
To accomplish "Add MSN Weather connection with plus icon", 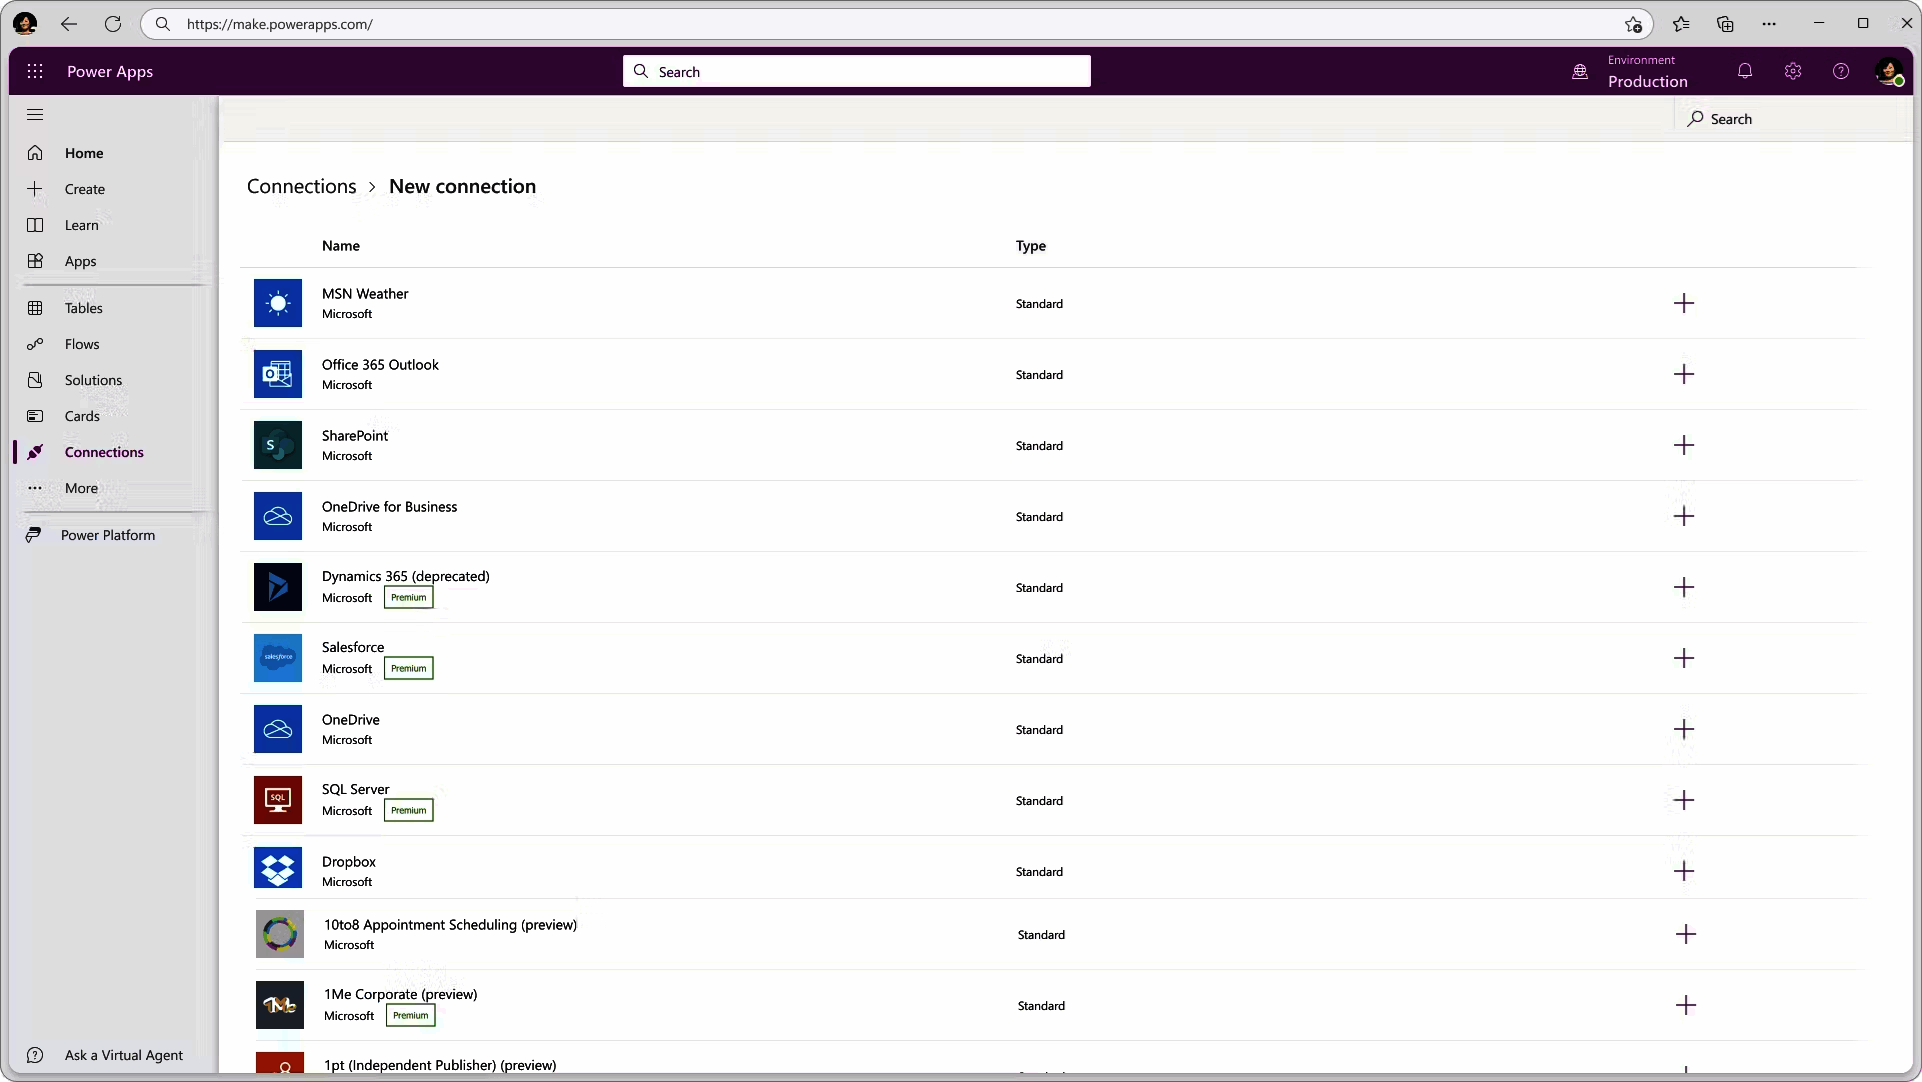I will point(1684,303).
